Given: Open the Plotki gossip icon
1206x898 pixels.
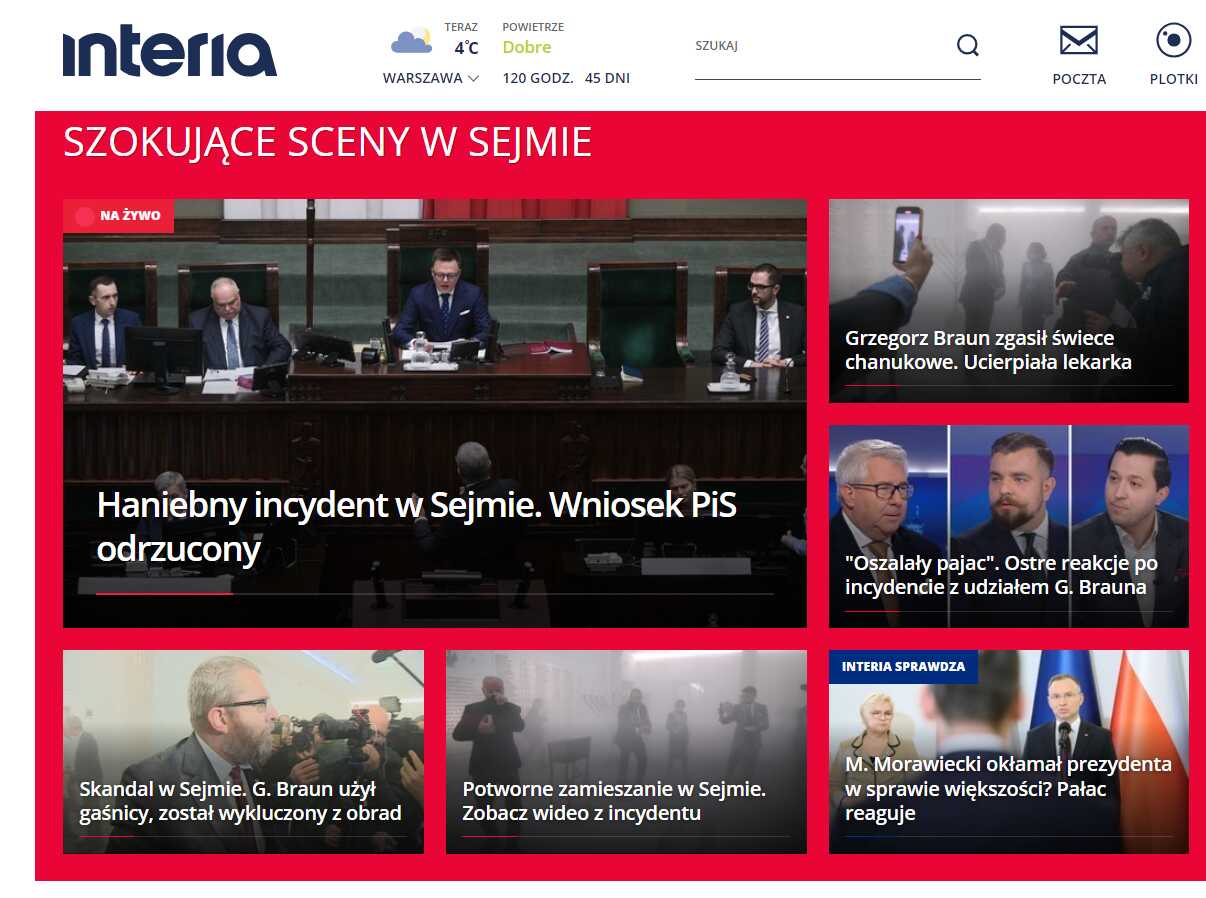Looking at the screenshot, I should coord(1173,41).
